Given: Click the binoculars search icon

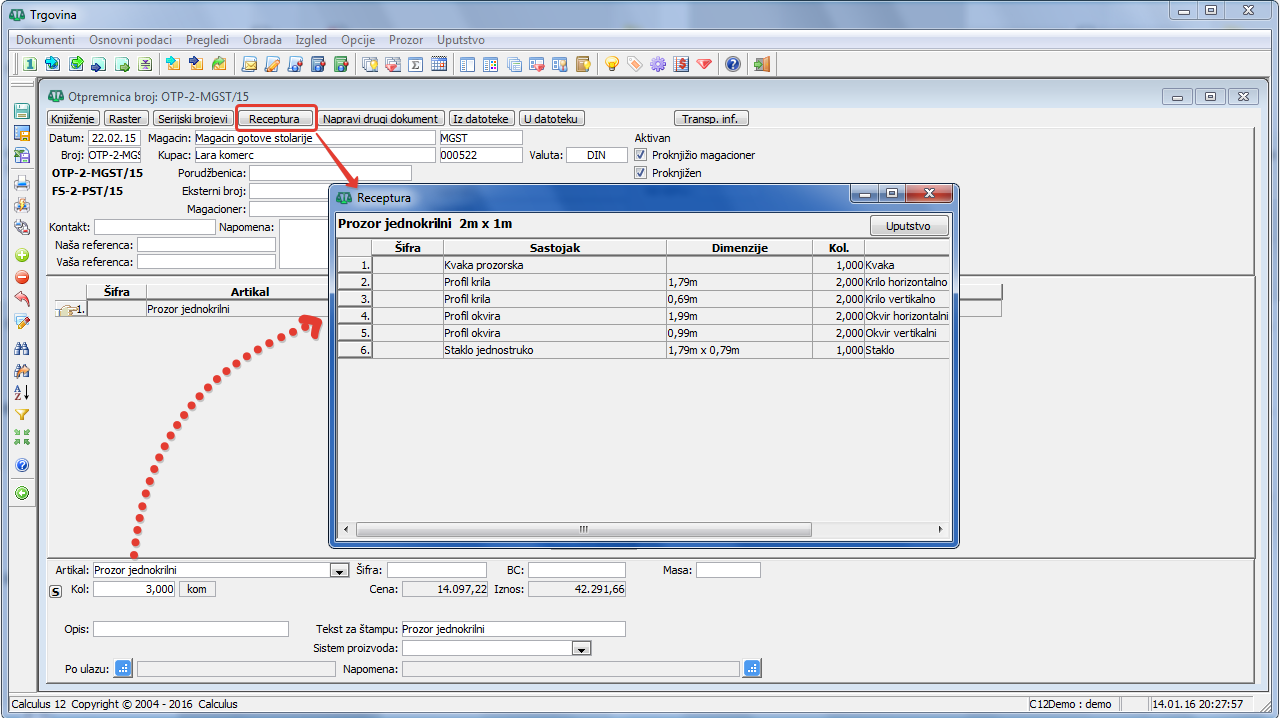Looking at the screenshot, I should click(21, 349).
